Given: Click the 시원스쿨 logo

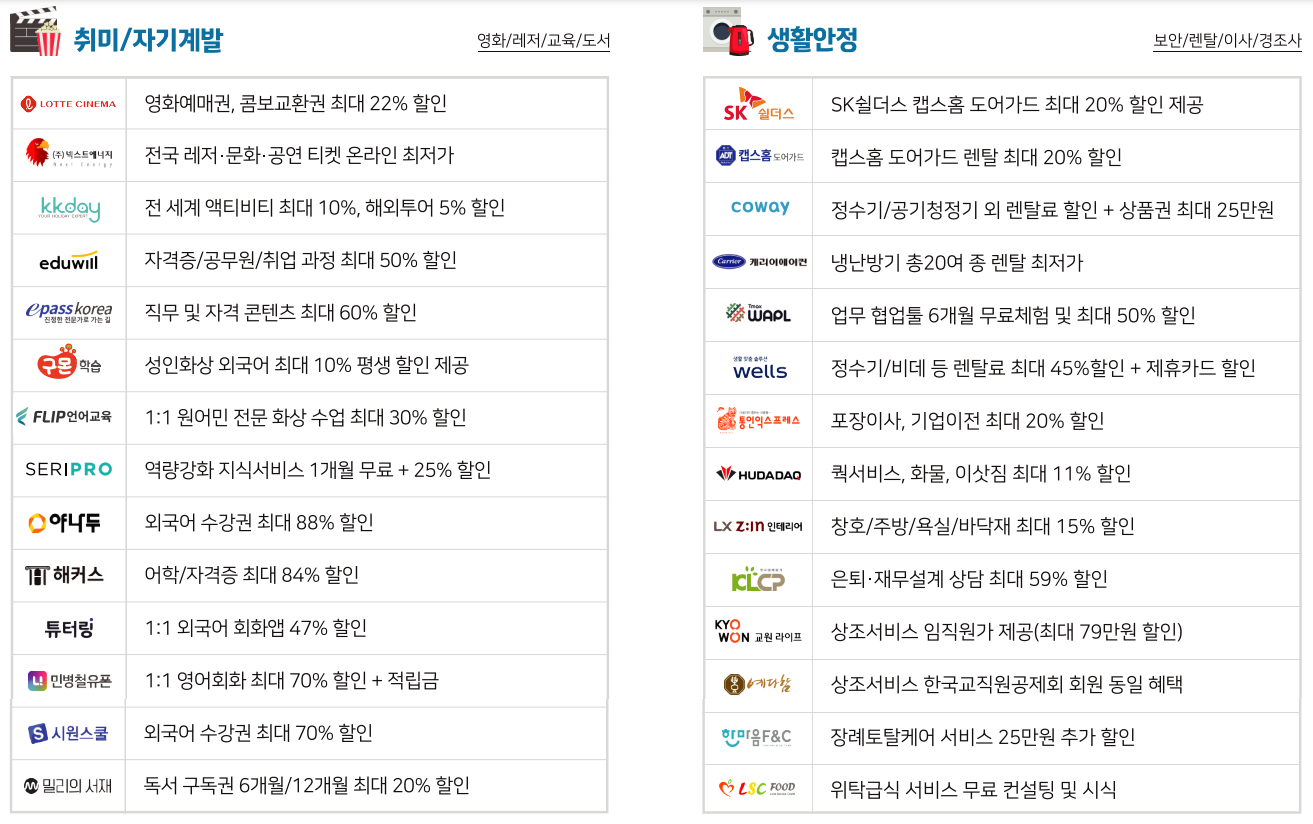Looking at the screenshot, I should 69,733.
